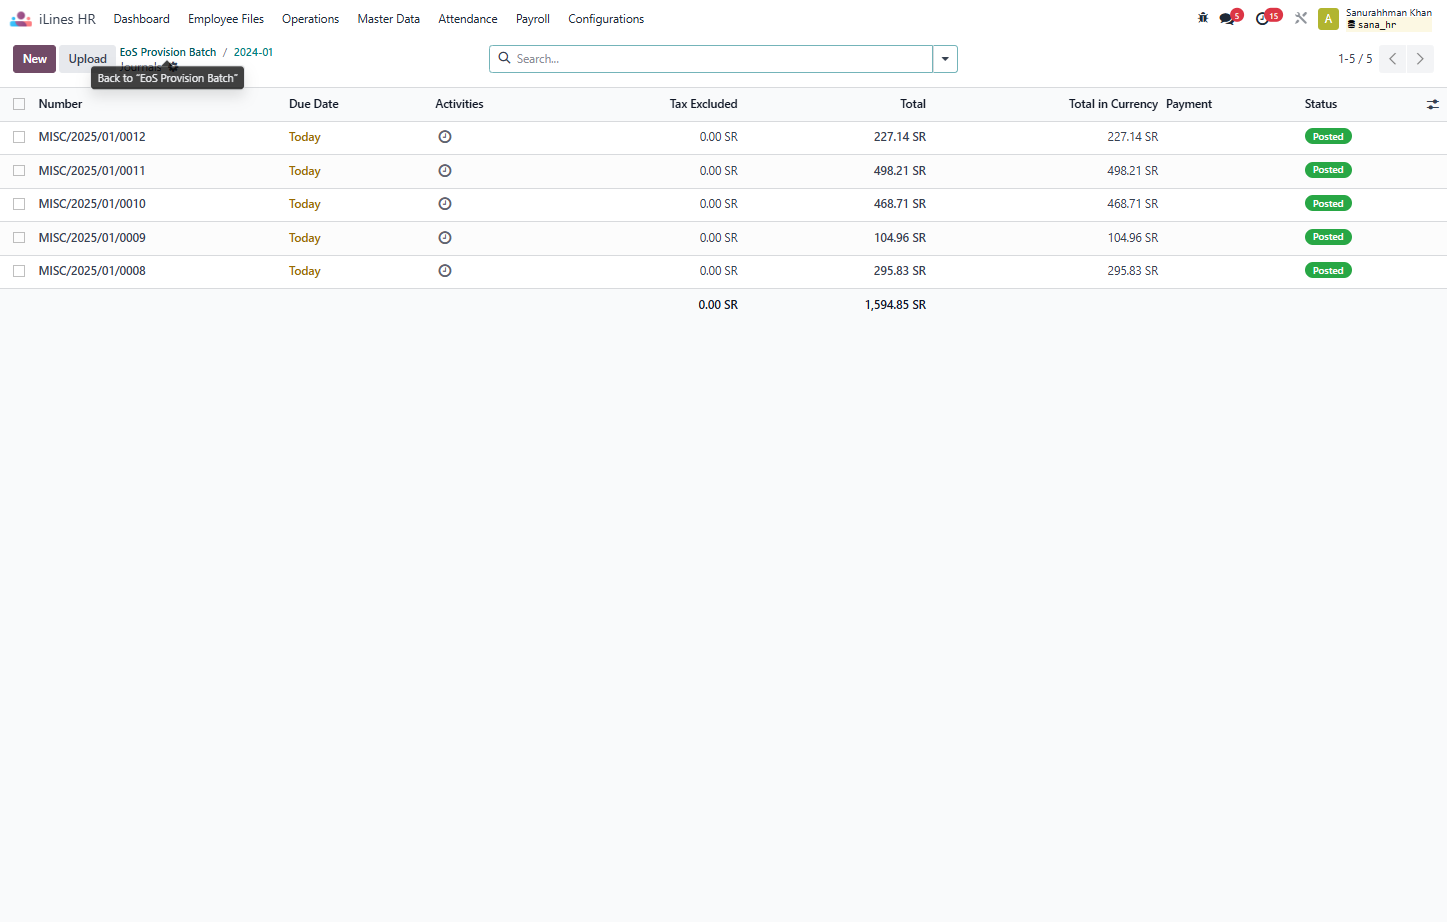This screenshot has width=1447, height=922.
Task: Open the Dashboard menu
Action: tap(142, 19)
